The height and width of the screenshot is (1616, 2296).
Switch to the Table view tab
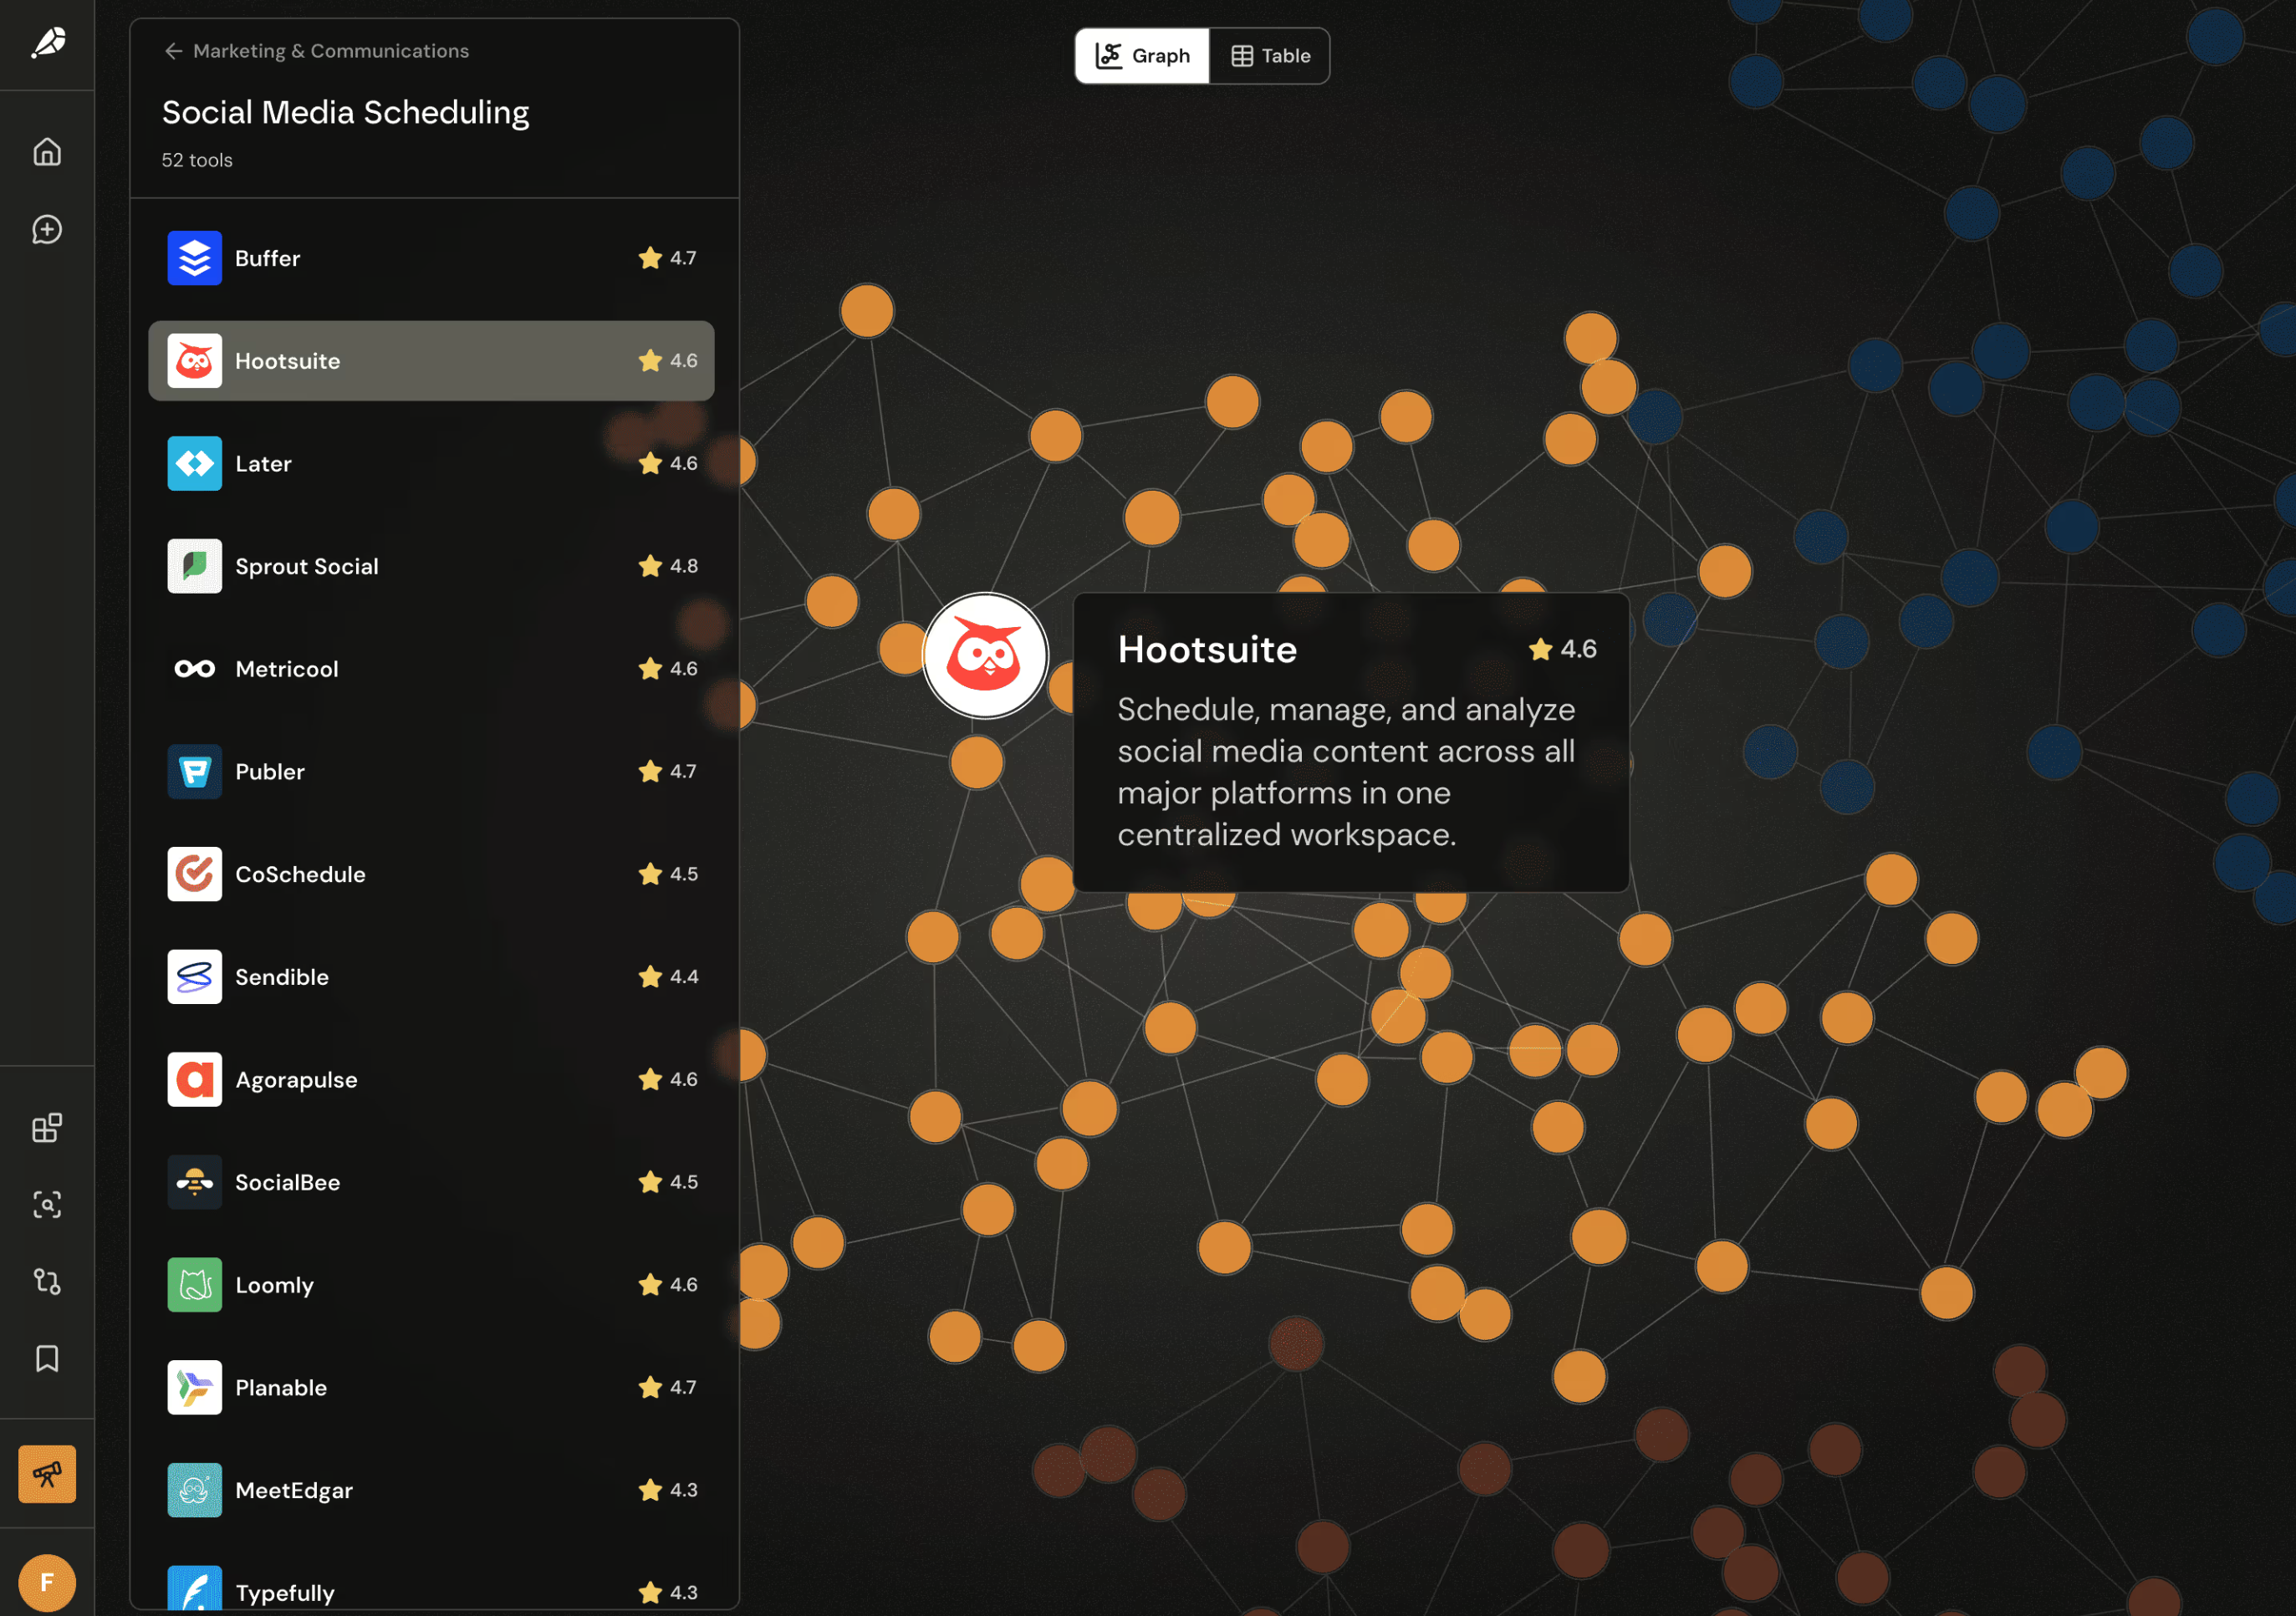1270,56
